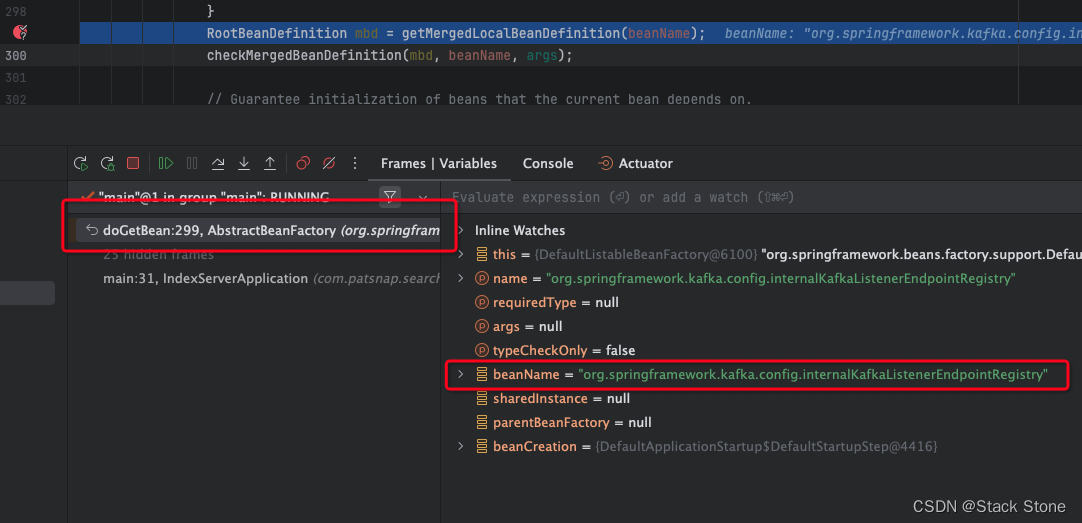
Task: Switch to the Frames | Variables tab
Action: 439,164
